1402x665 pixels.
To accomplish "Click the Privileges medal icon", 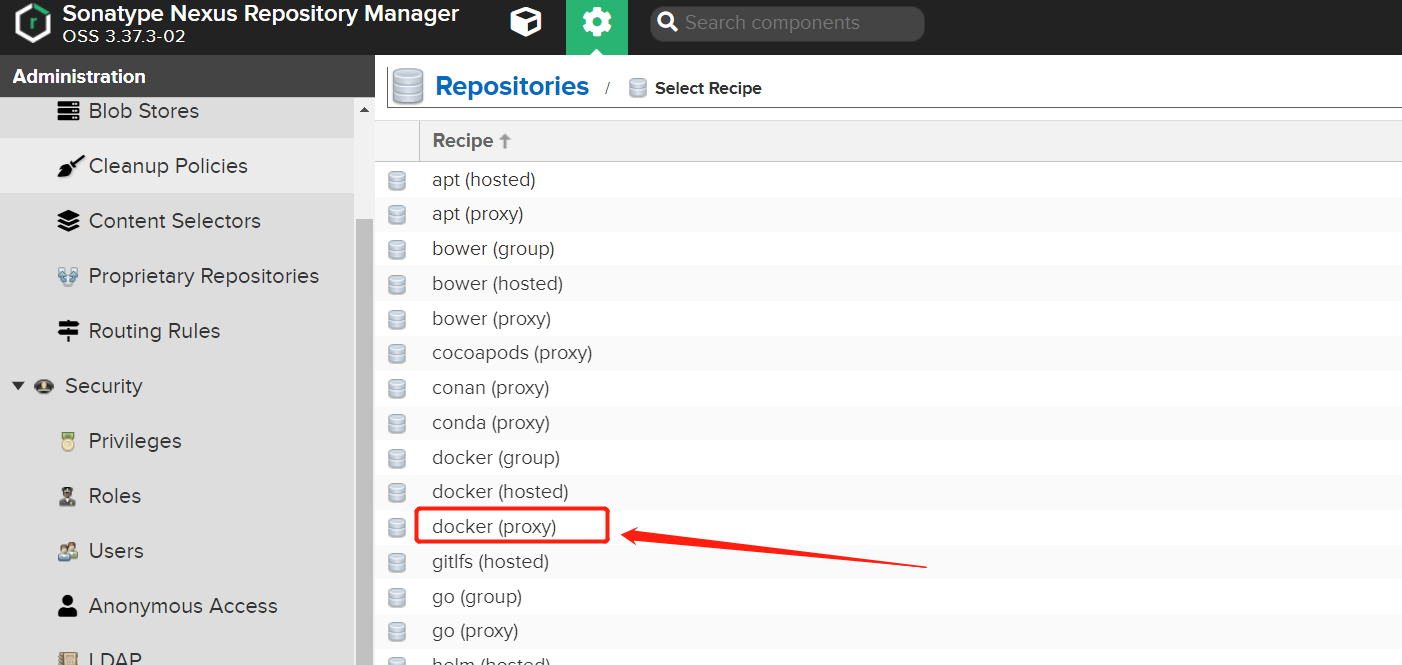I will pos(68,441).
